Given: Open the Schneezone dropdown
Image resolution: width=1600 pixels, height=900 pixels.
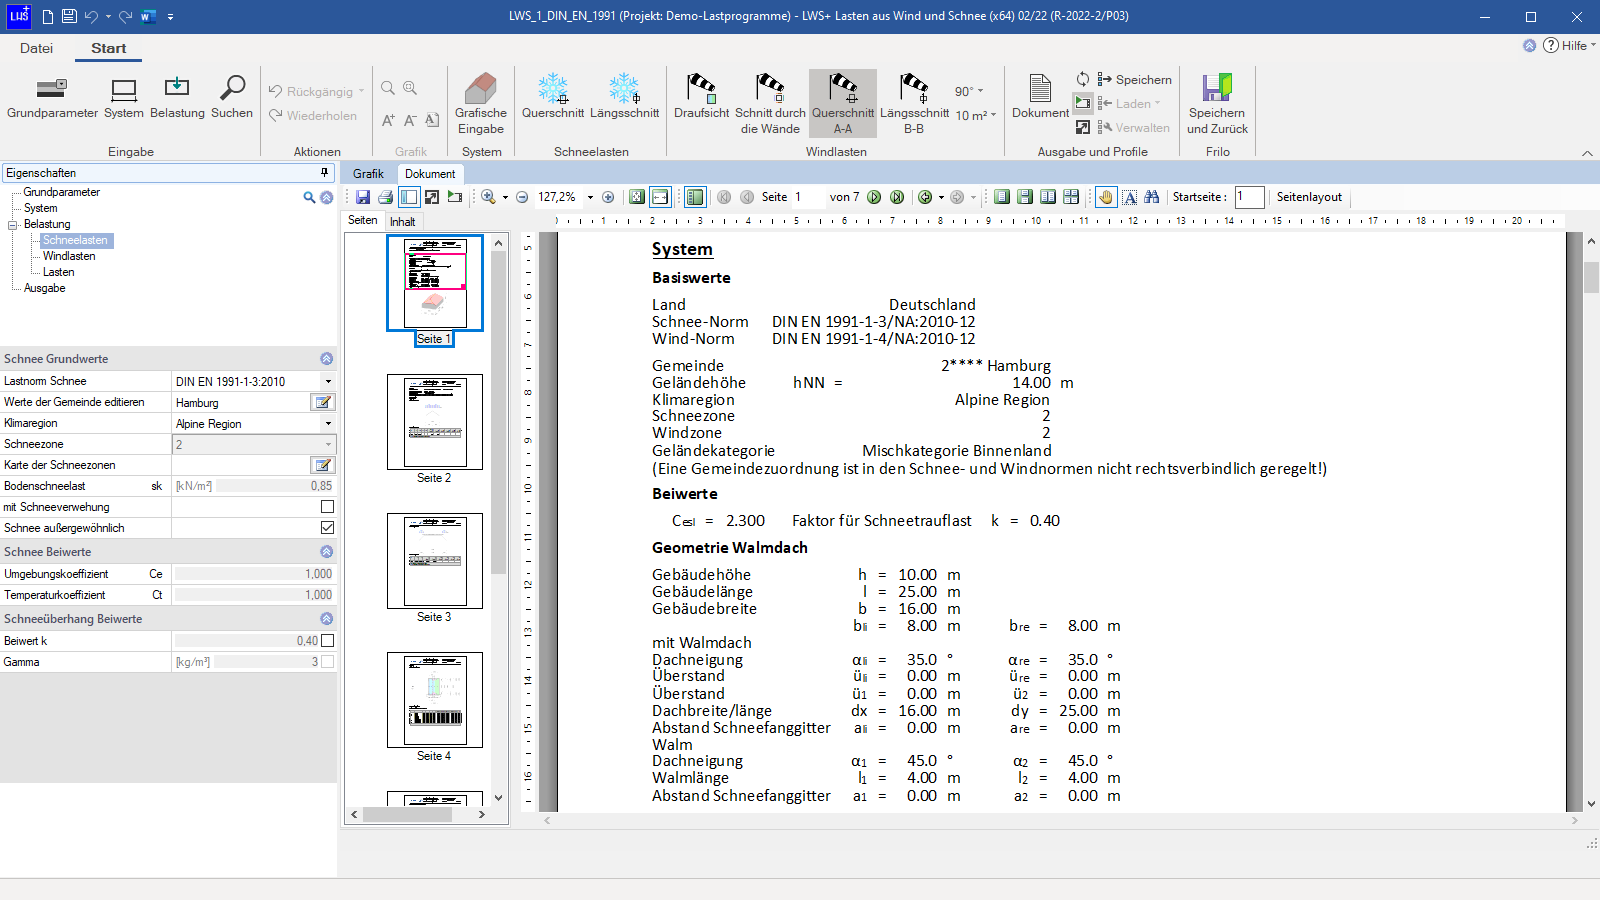Looking at the screenshot, I should tap(328, 444).
